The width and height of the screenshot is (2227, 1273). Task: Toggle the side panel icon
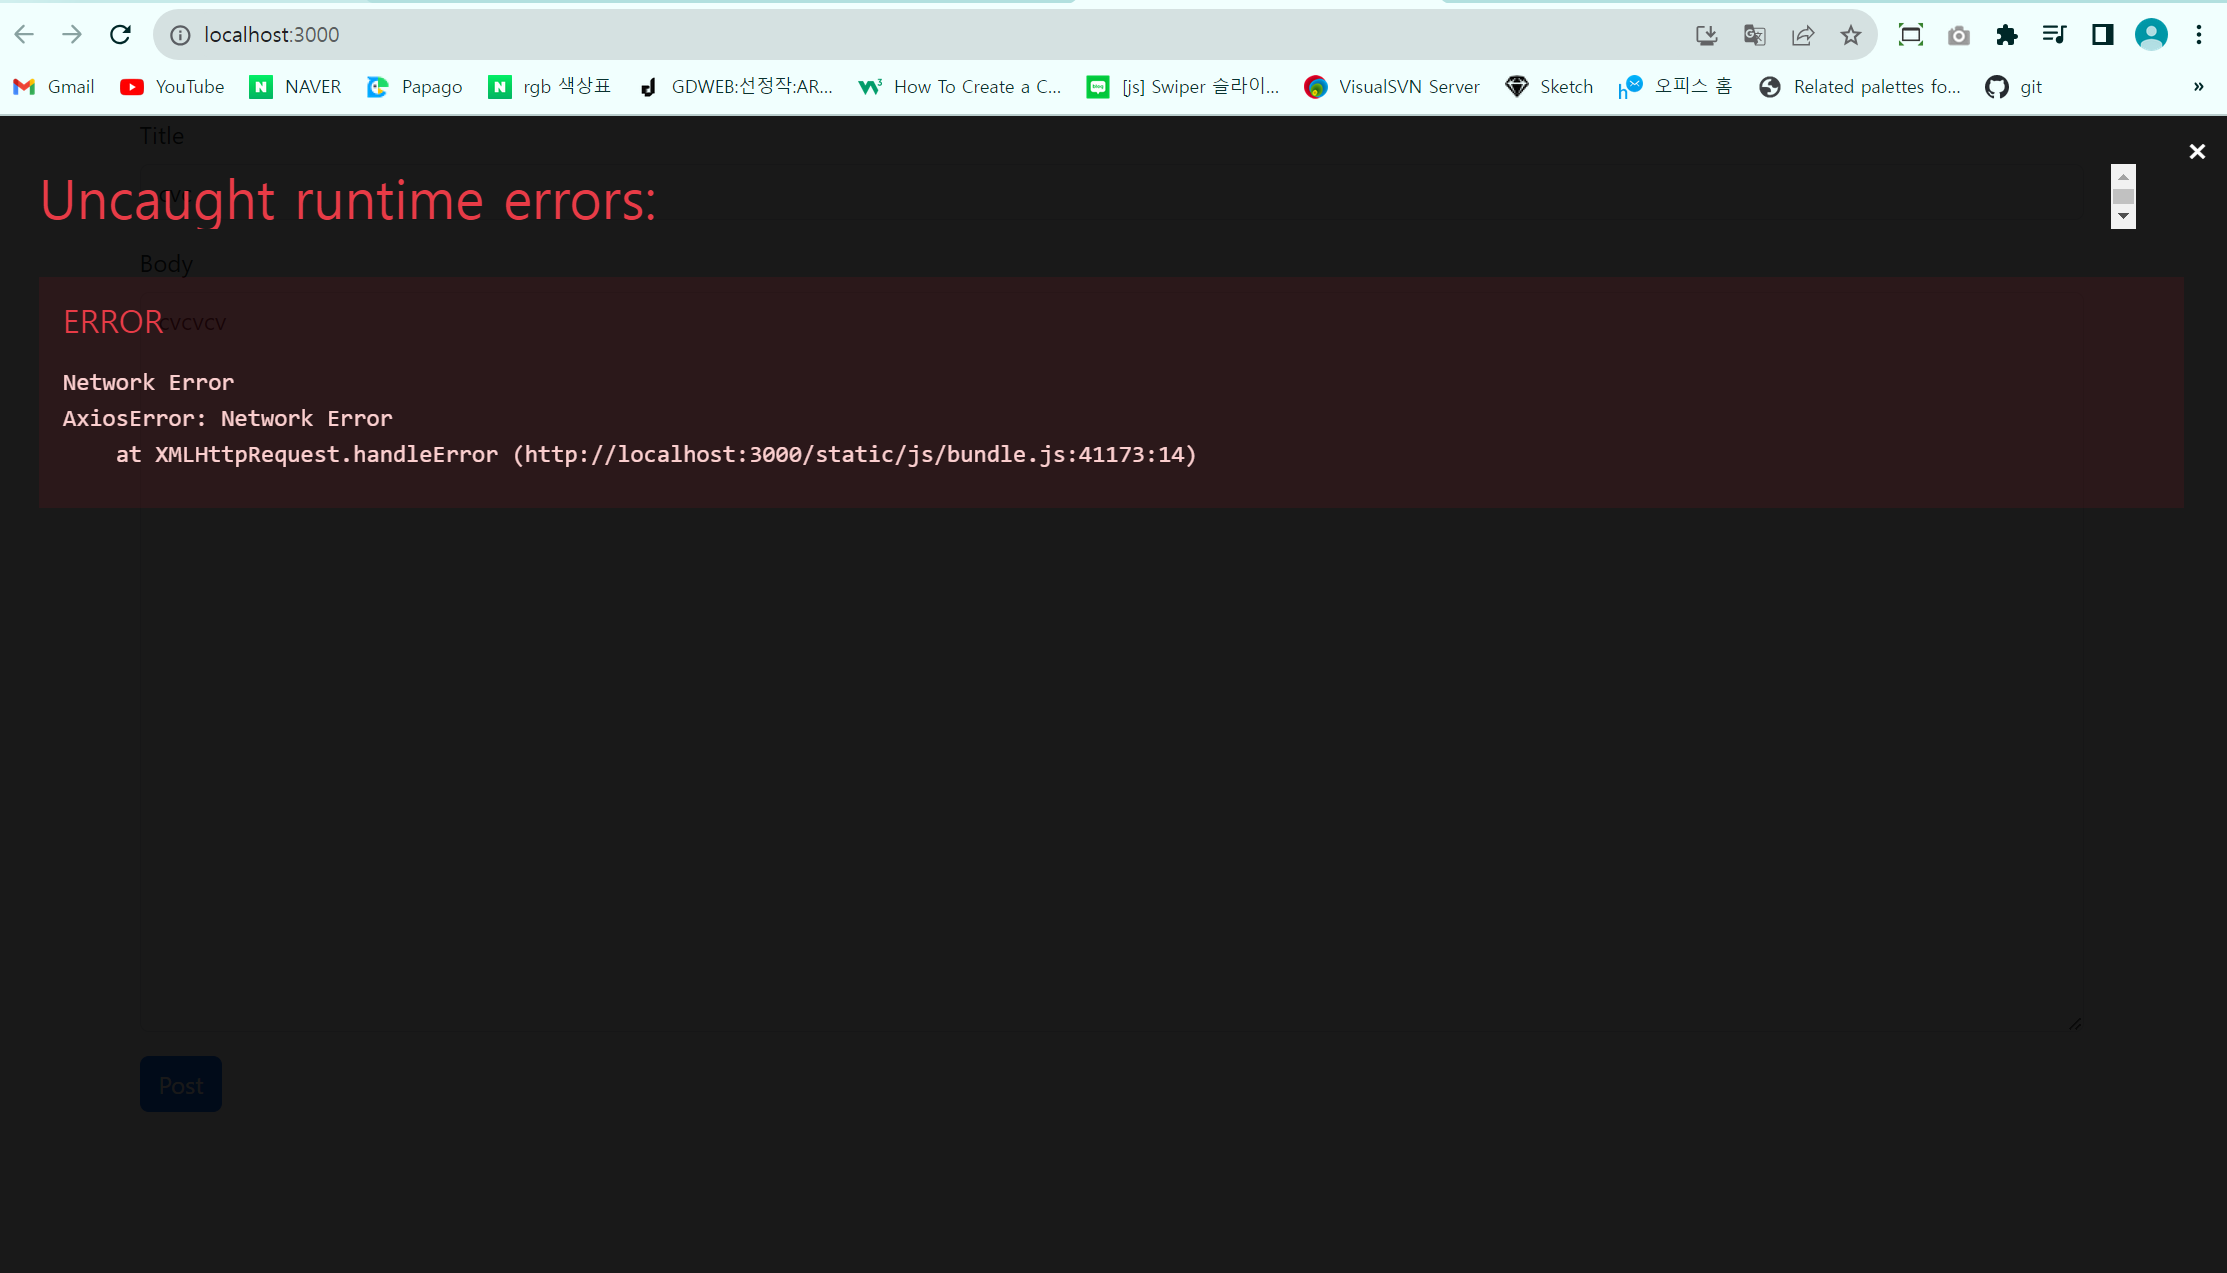[2102, 35]
